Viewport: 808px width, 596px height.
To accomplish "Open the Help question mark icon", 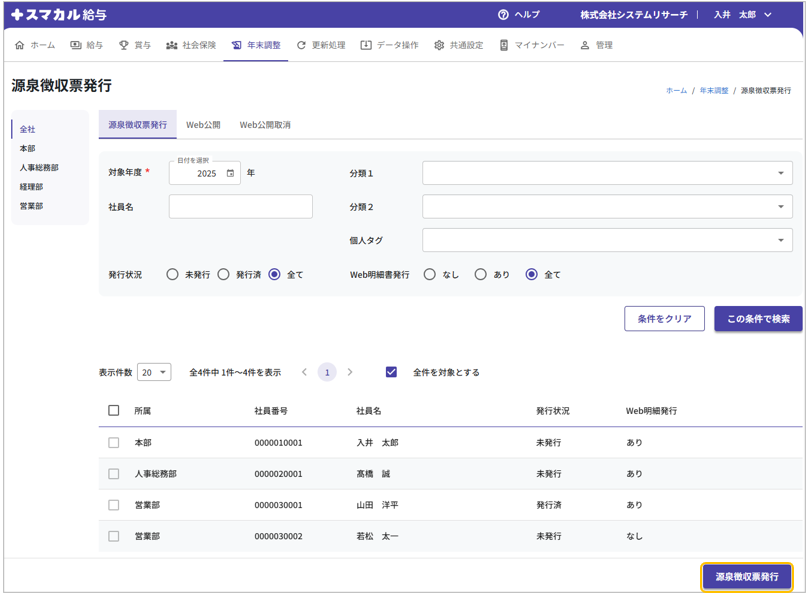I will 503,15.
